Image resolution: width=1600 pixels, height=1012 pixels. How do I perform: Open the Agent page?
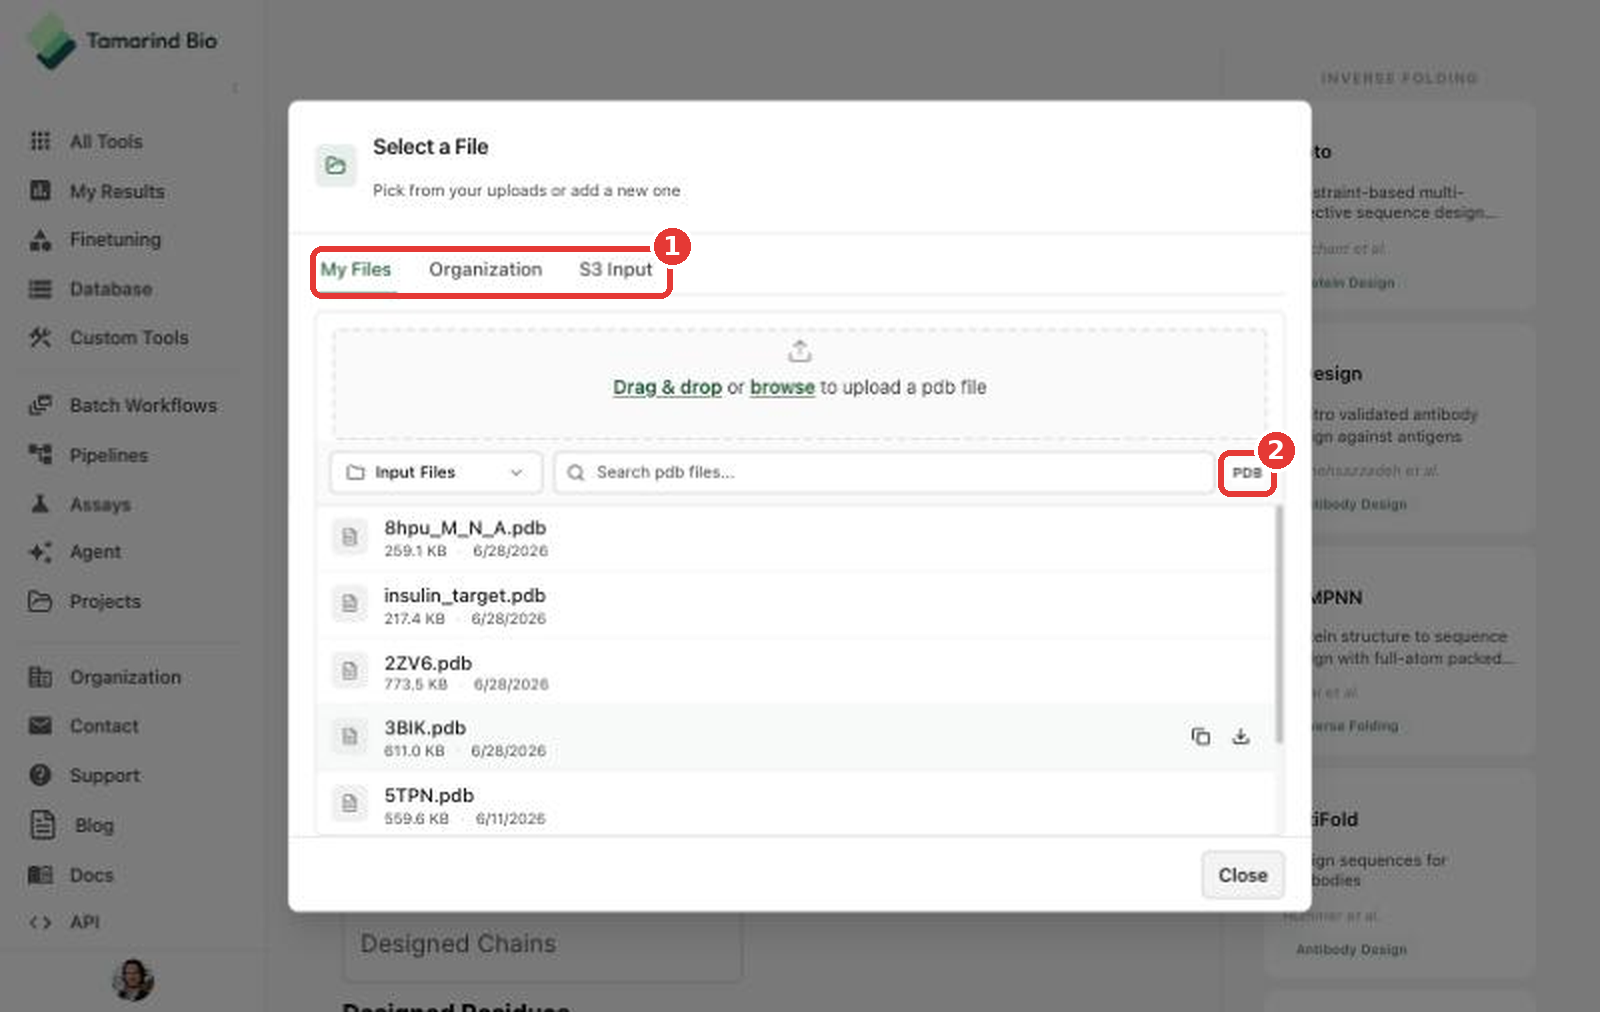pyautogui.click(x=75, y=552)
